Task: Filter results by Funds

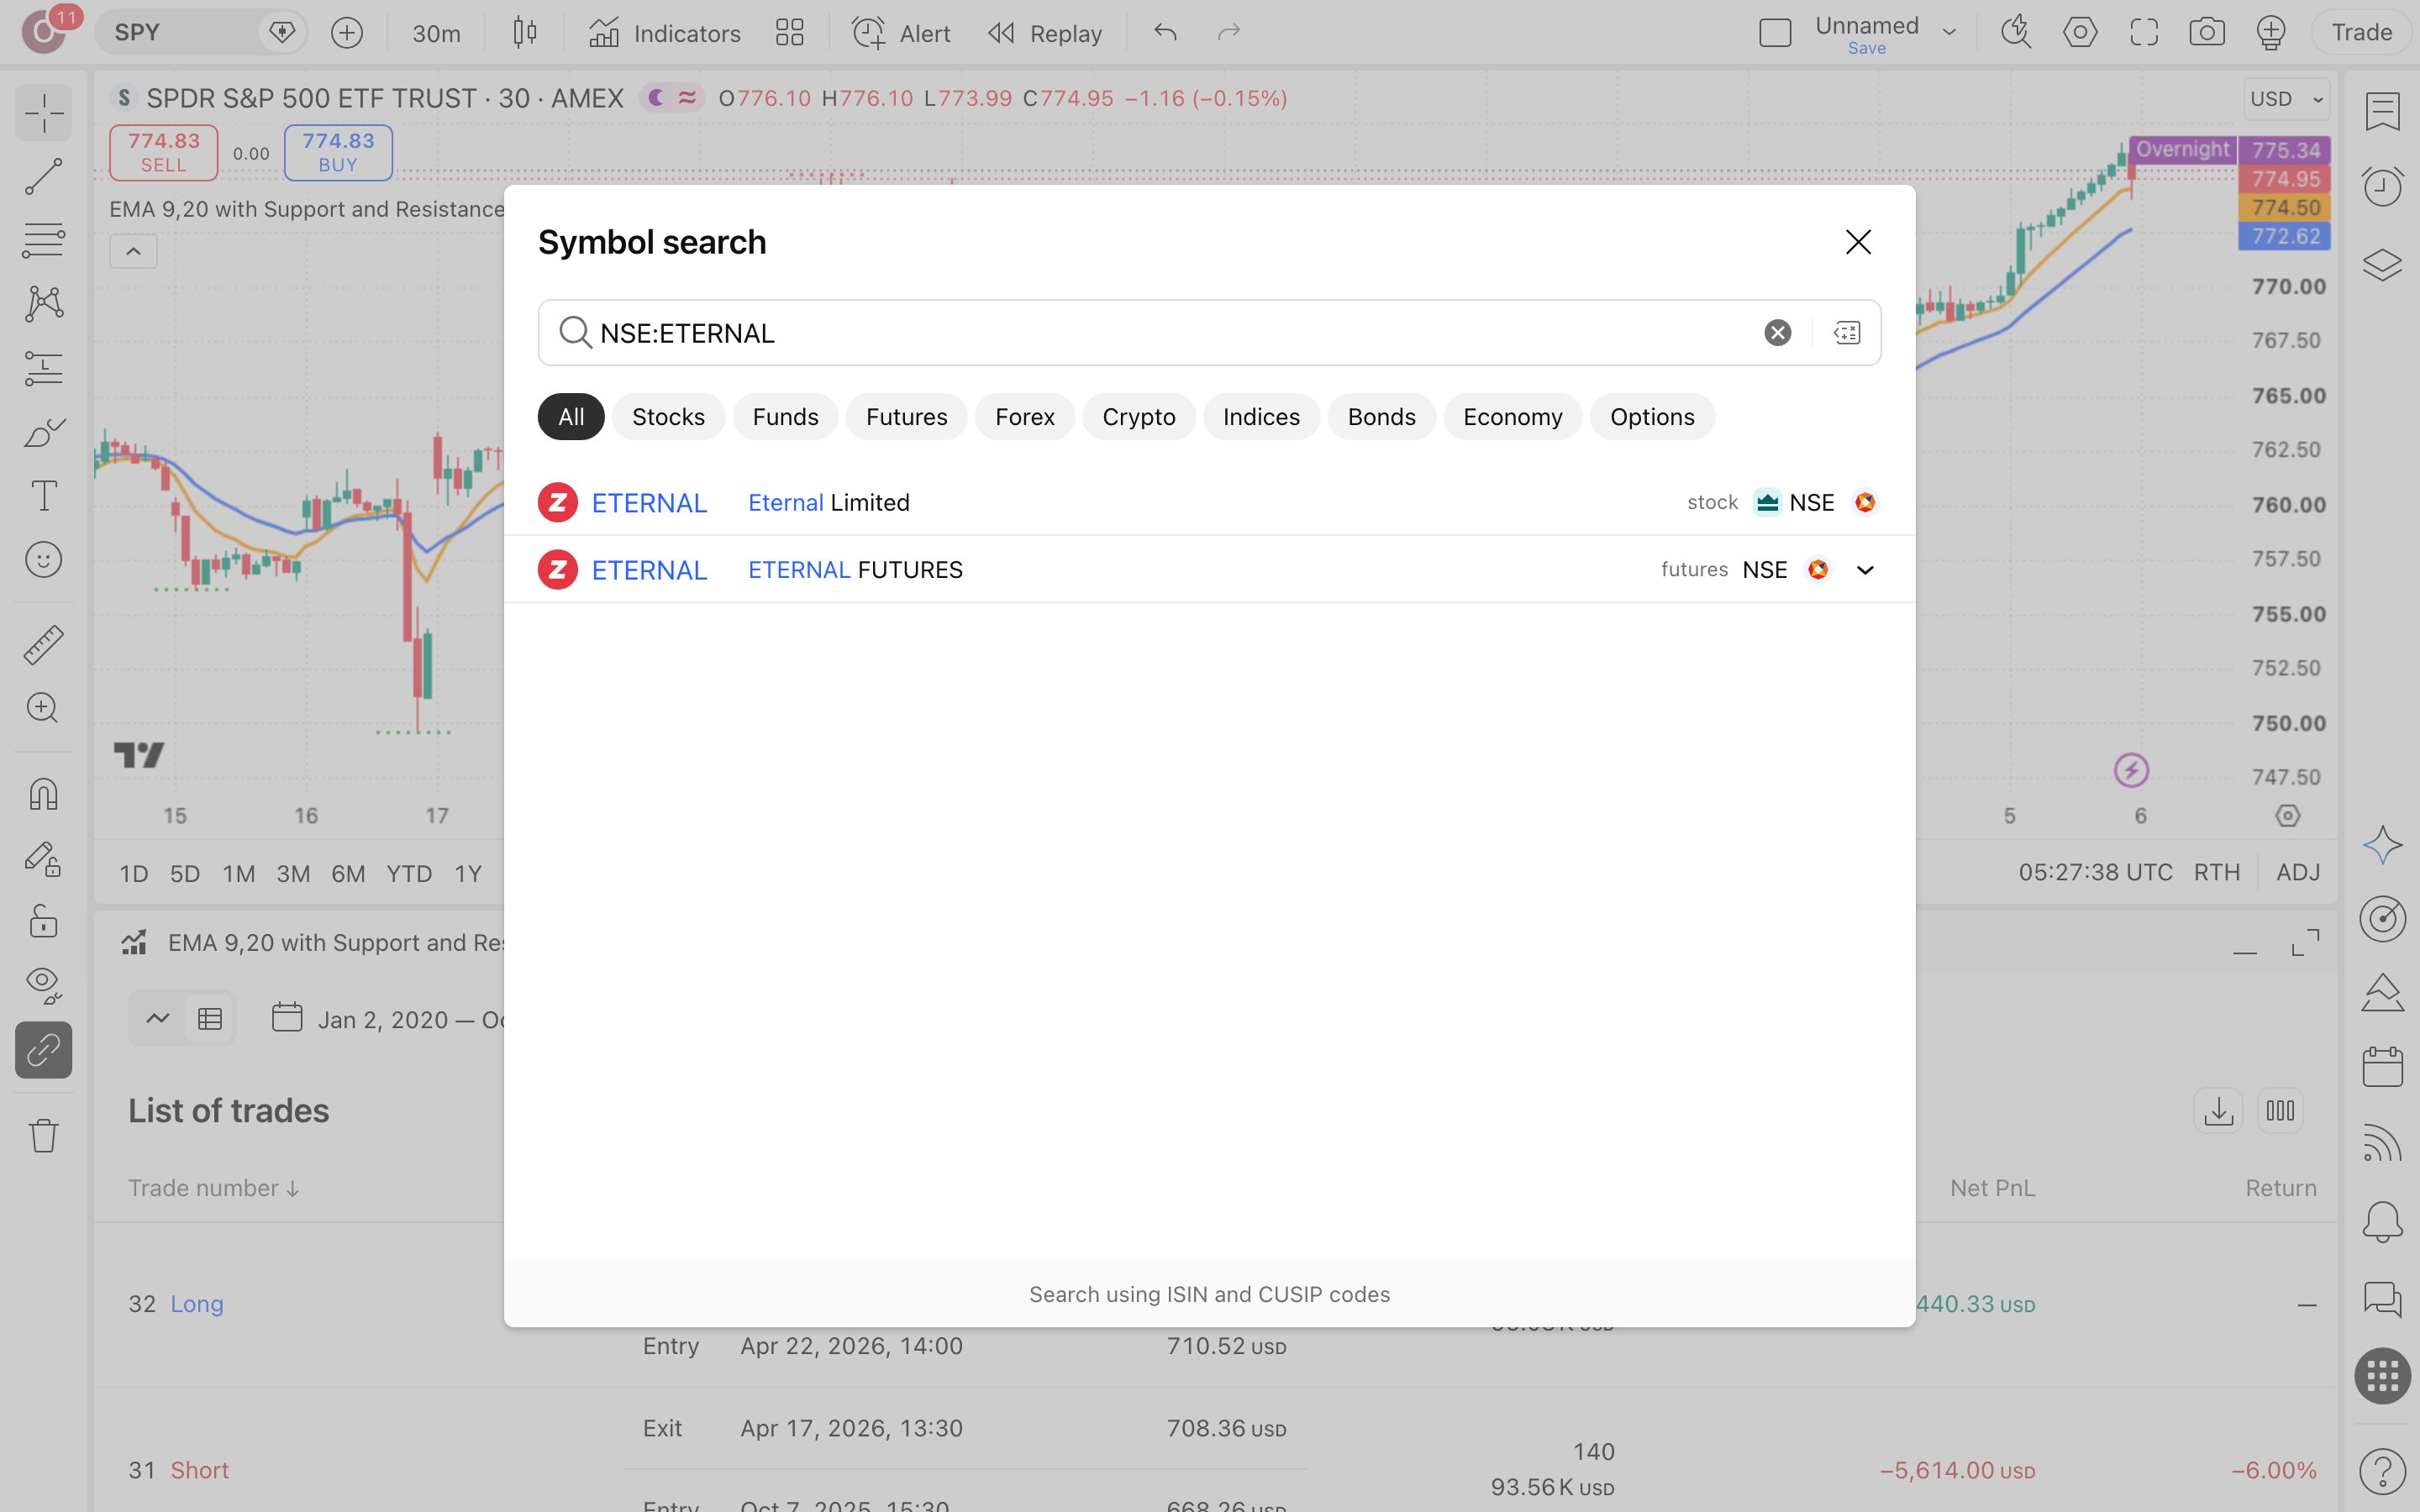Action: point(785,417)
